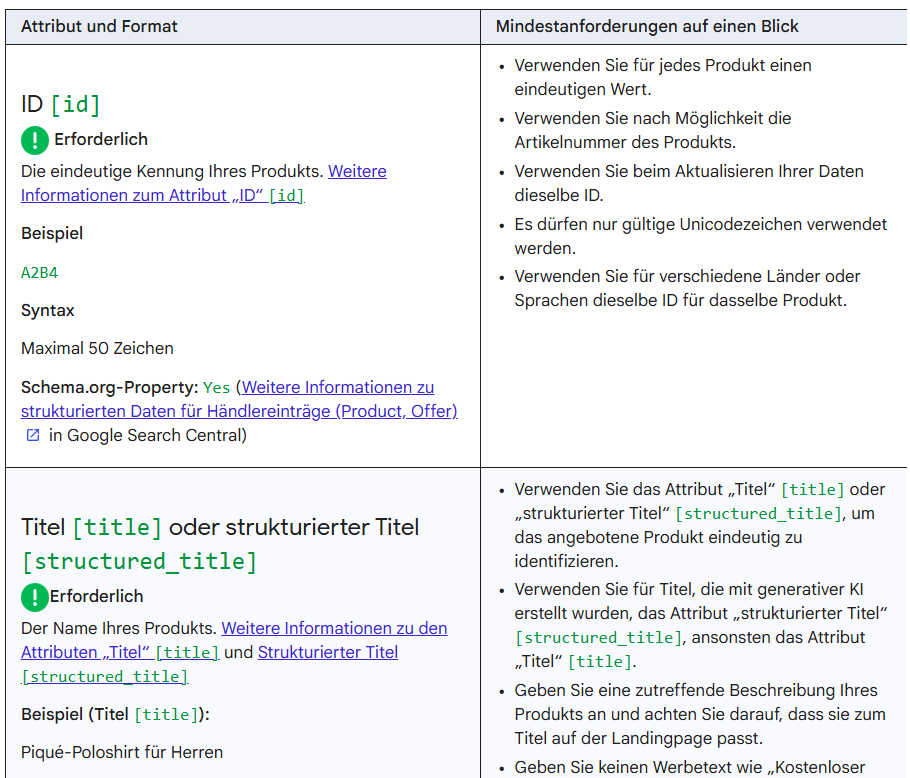Click the 'Schema.org-Property:' label
The width and height of the screenshot is (910, 778).
click(110, 387)
